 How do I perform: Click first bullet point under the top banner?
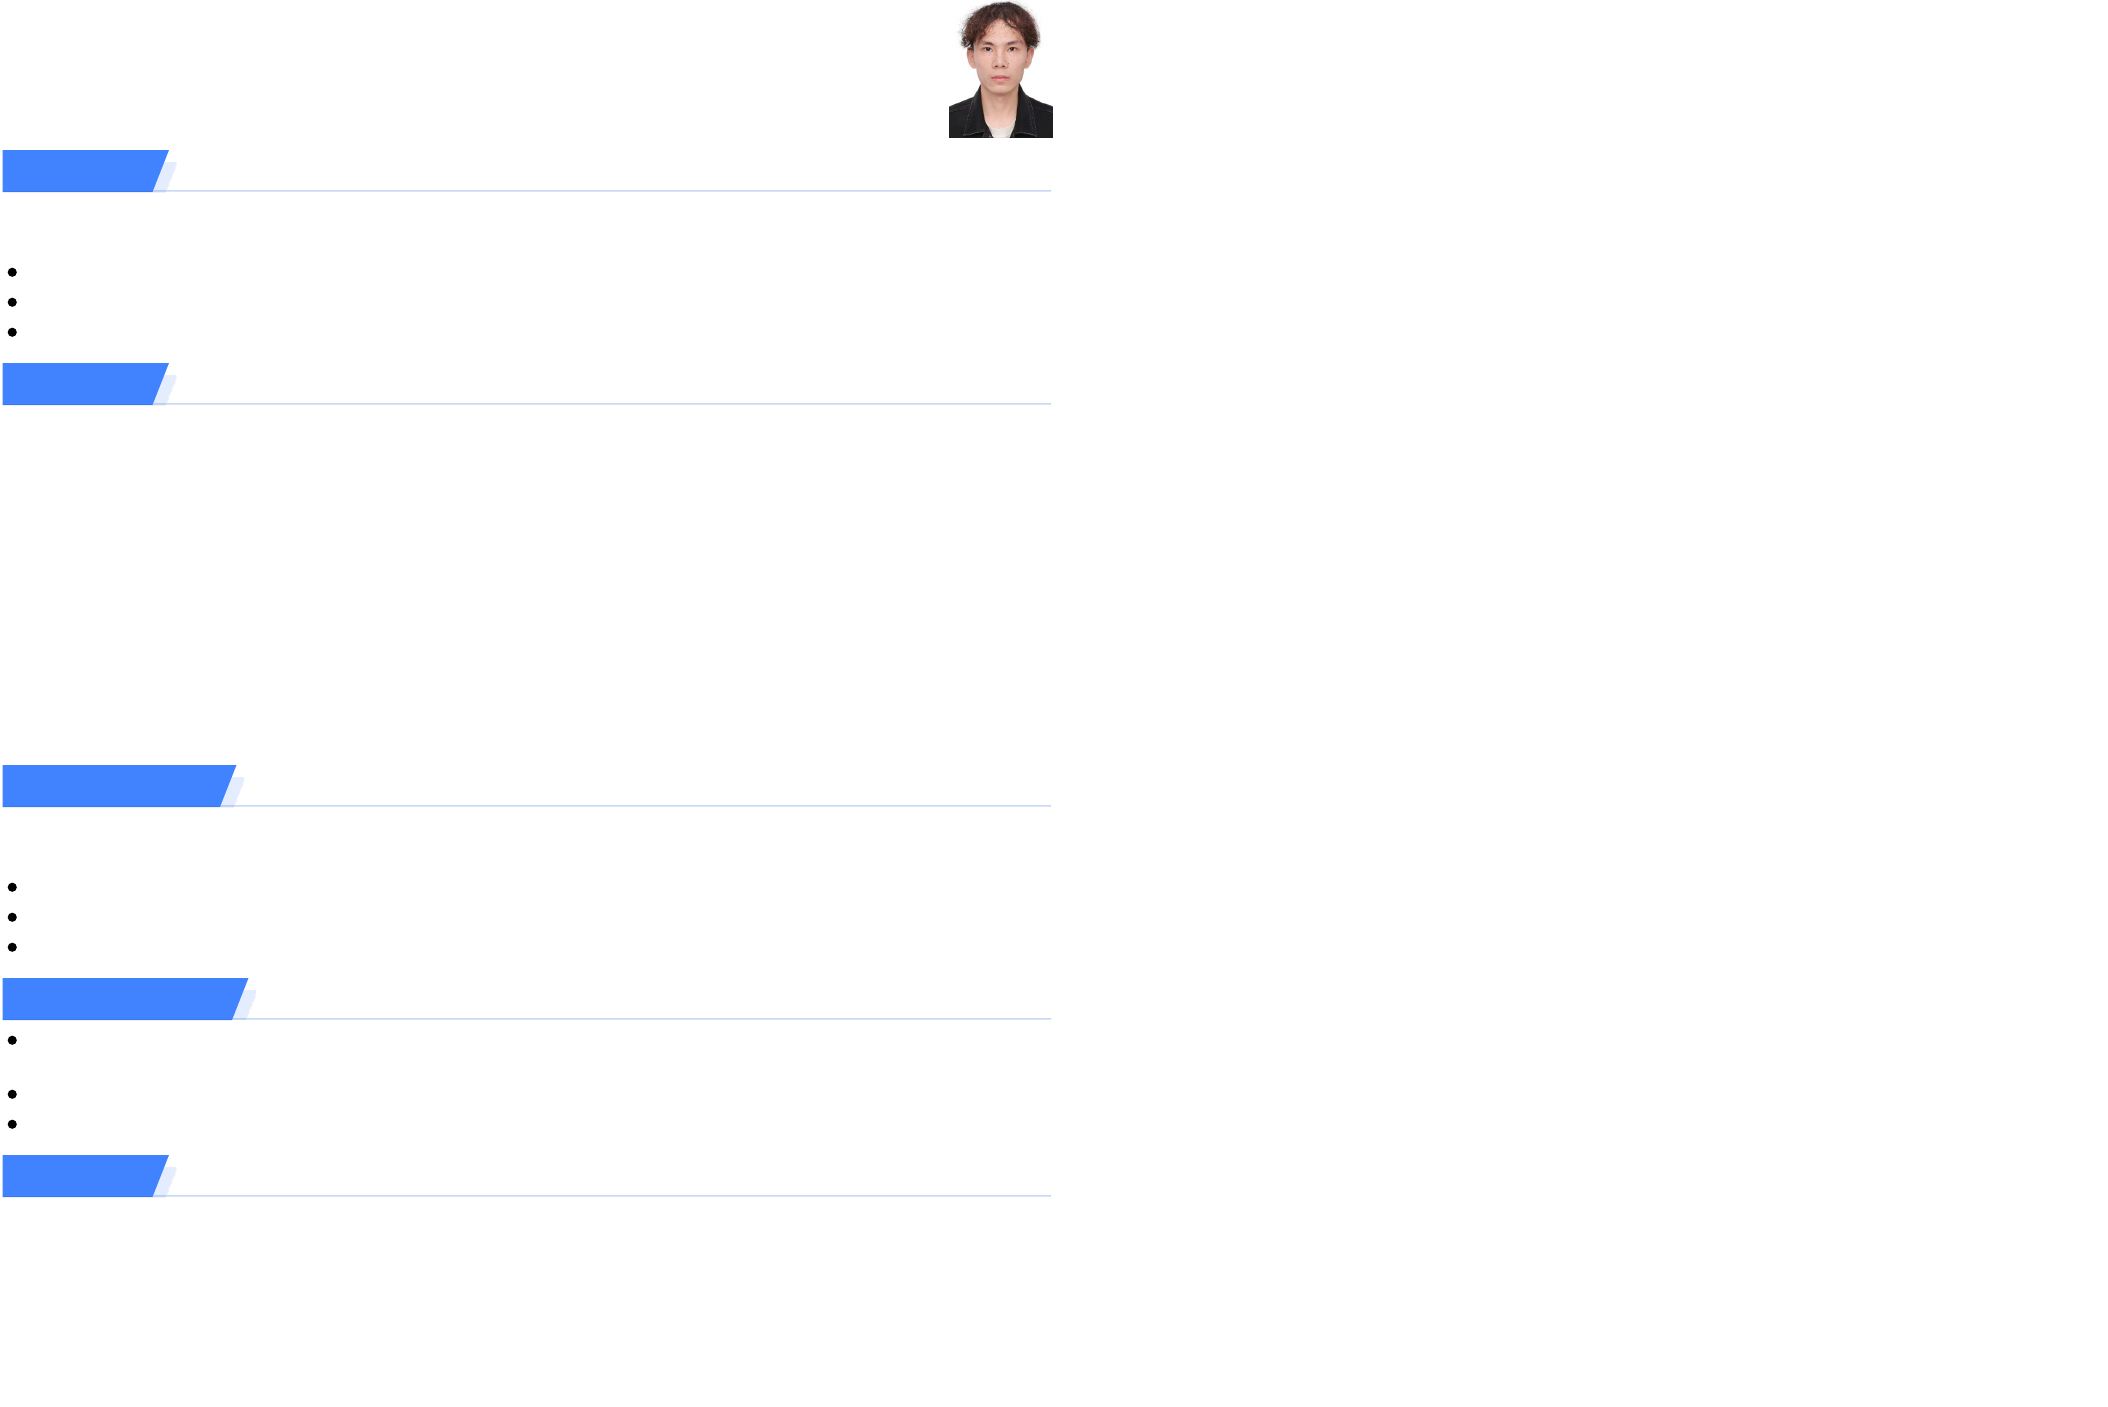click(x=12, y=272)
